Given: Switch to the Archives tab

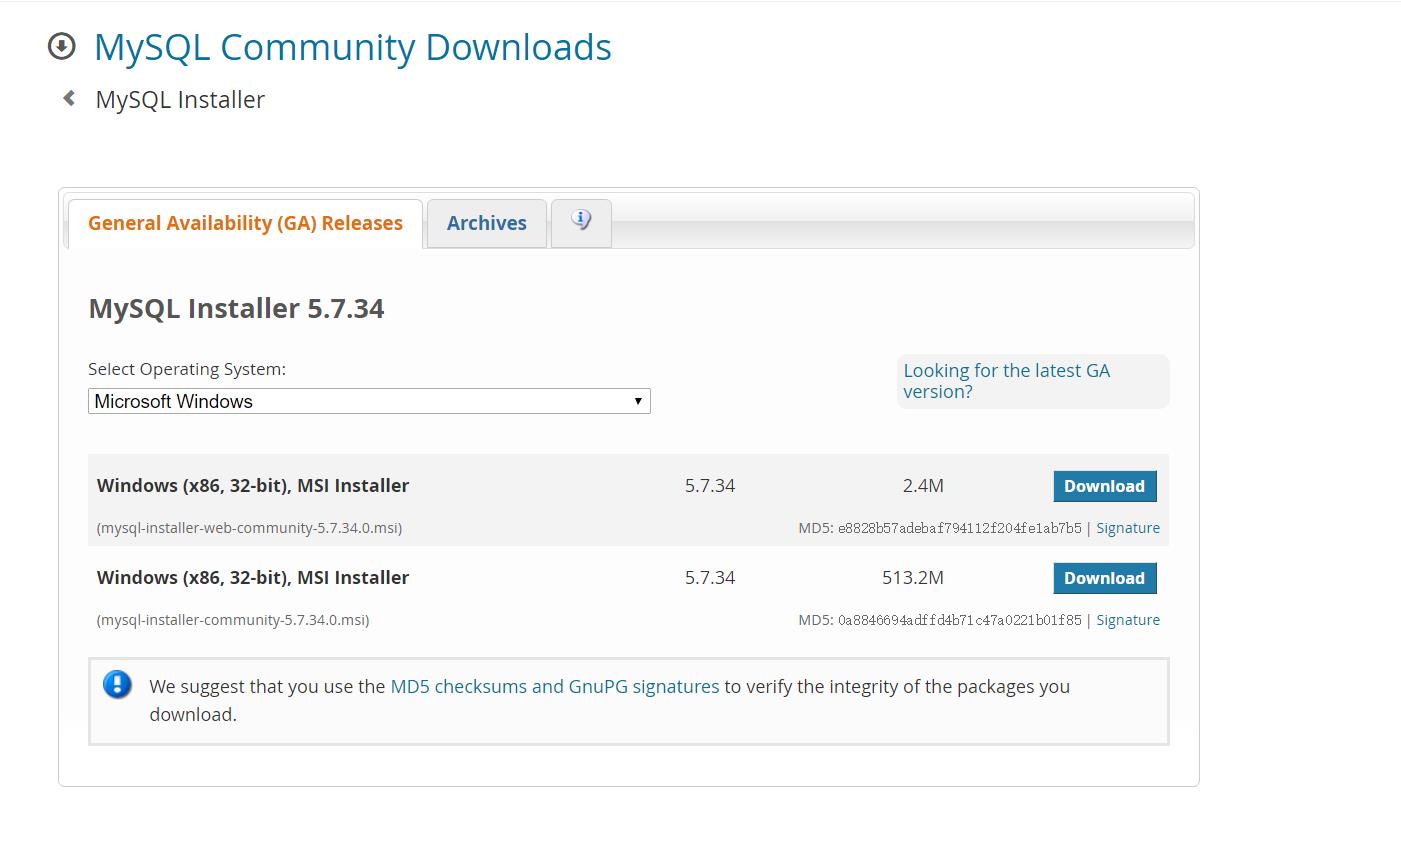Looking at the screenshot, I should click(487, 223).
